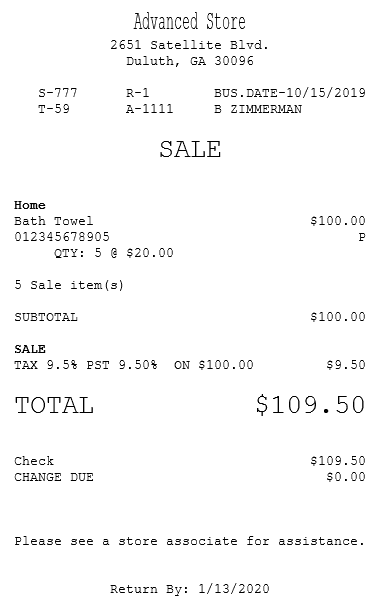392x604 pixels.
Task: Select the 012345678905 barcode number
Action: pyautogui.click(x=62, y=237)
